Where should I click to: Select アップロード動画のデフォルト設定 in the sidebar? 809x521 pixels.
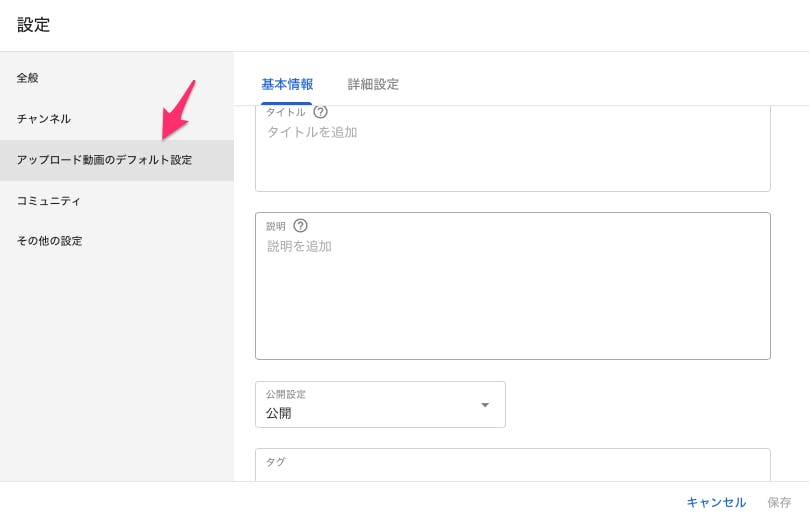104,160
